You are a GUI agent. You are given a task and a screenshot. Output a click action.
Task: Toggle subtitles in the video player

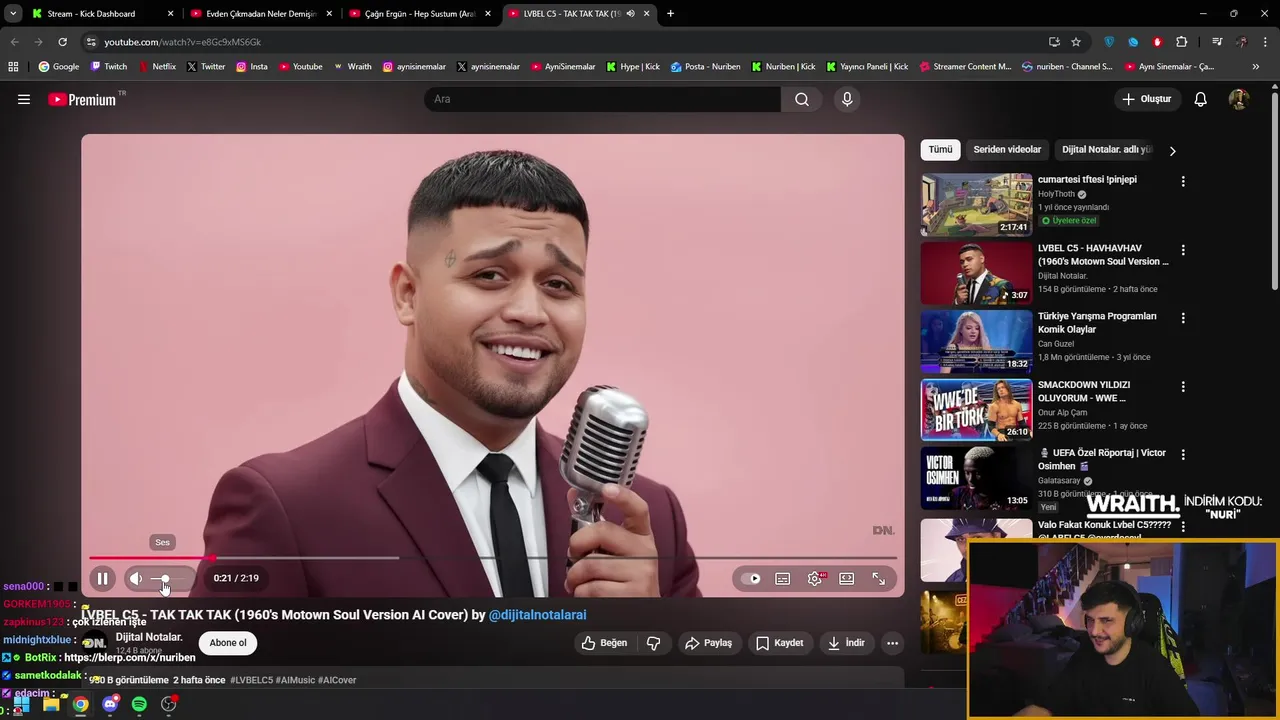pyautogui.click(x=783, y=578)
